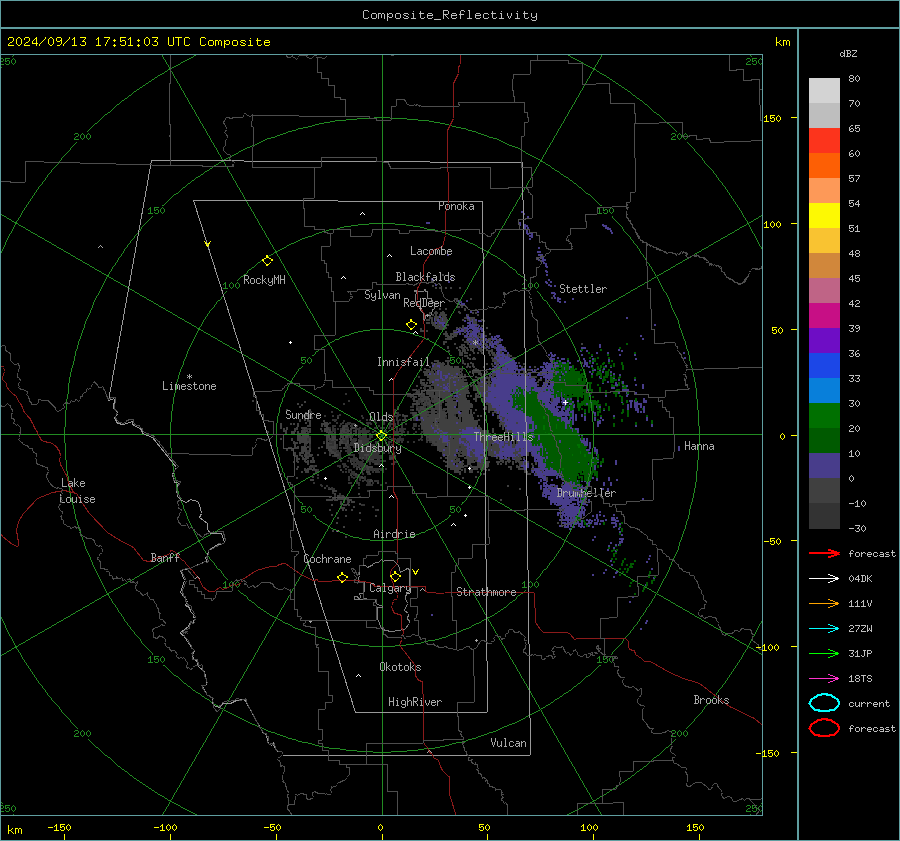Click the Calgary city label
Screen dimensions: 900x841
coord(390,588)
